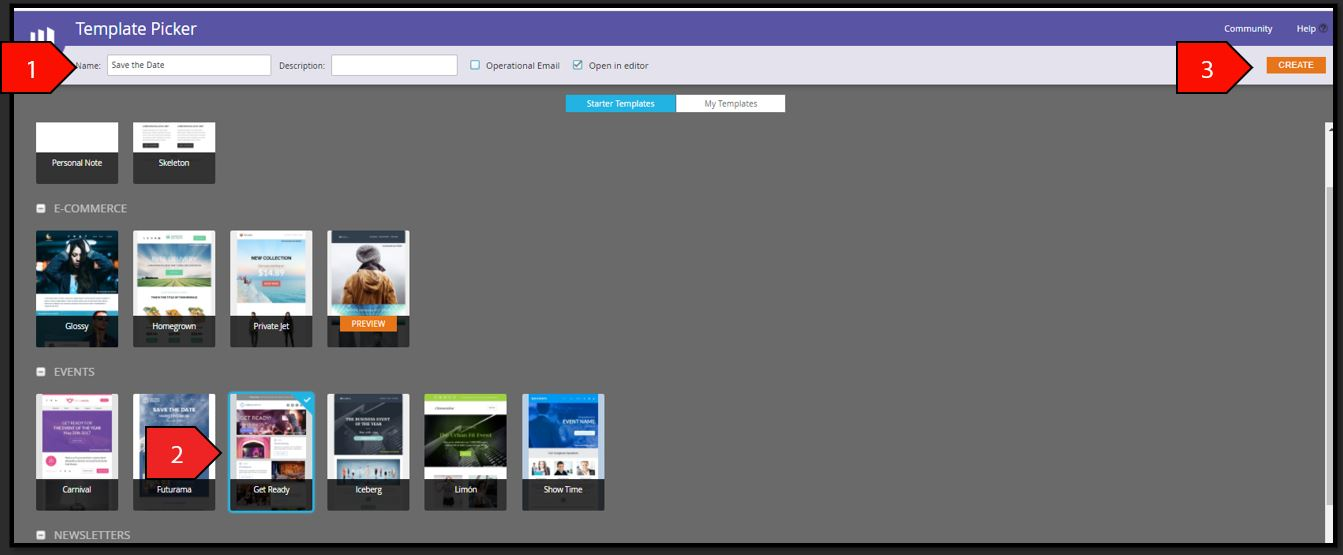
Task: Select the Get Ready template
Action: [271, 452]
